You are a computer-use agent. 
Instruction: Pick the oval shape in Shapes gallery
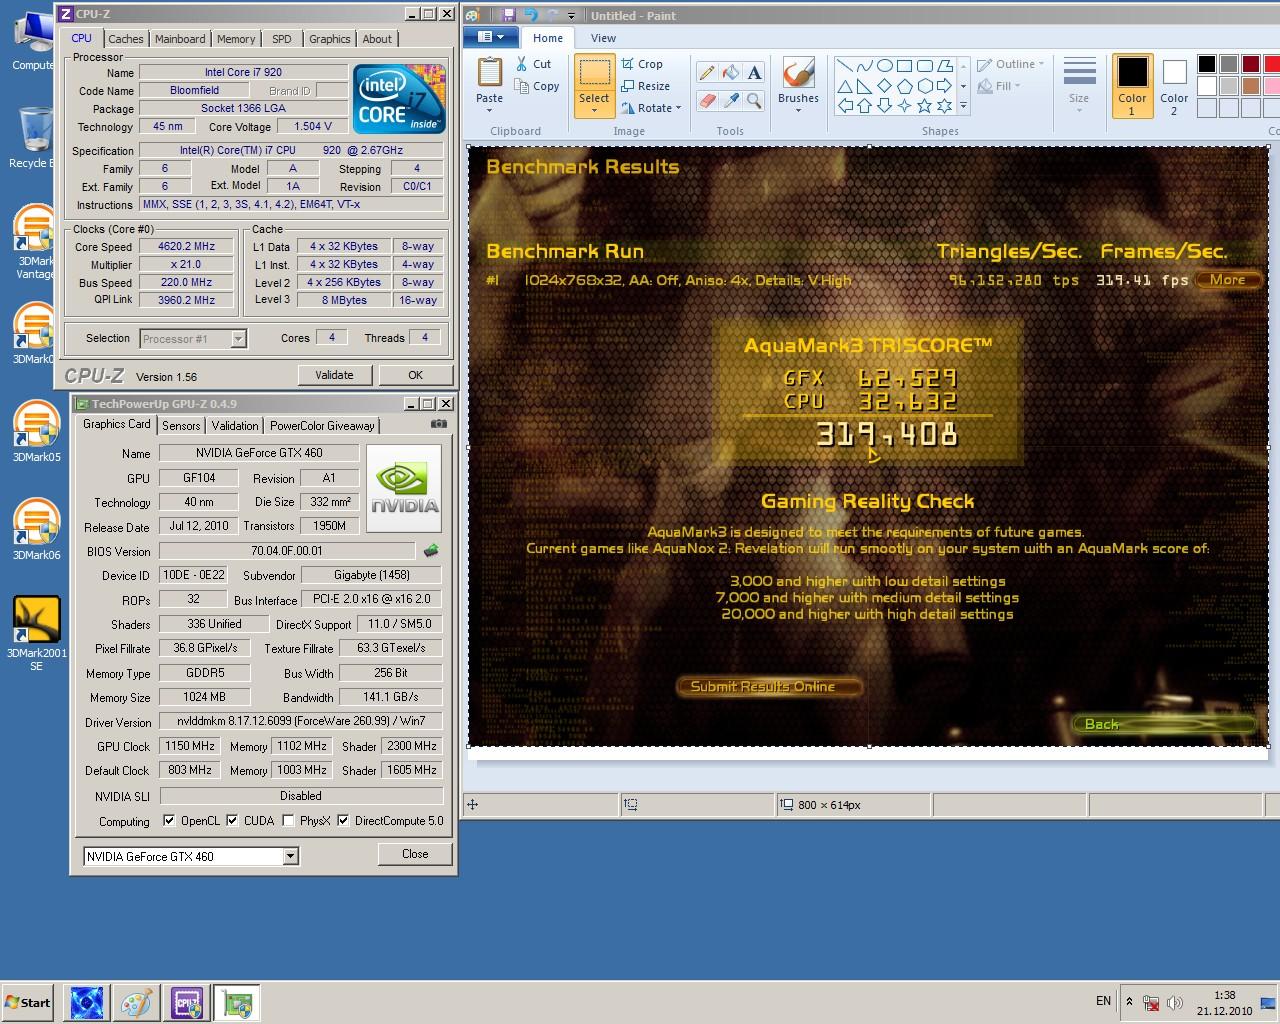(x=885, y=66)
